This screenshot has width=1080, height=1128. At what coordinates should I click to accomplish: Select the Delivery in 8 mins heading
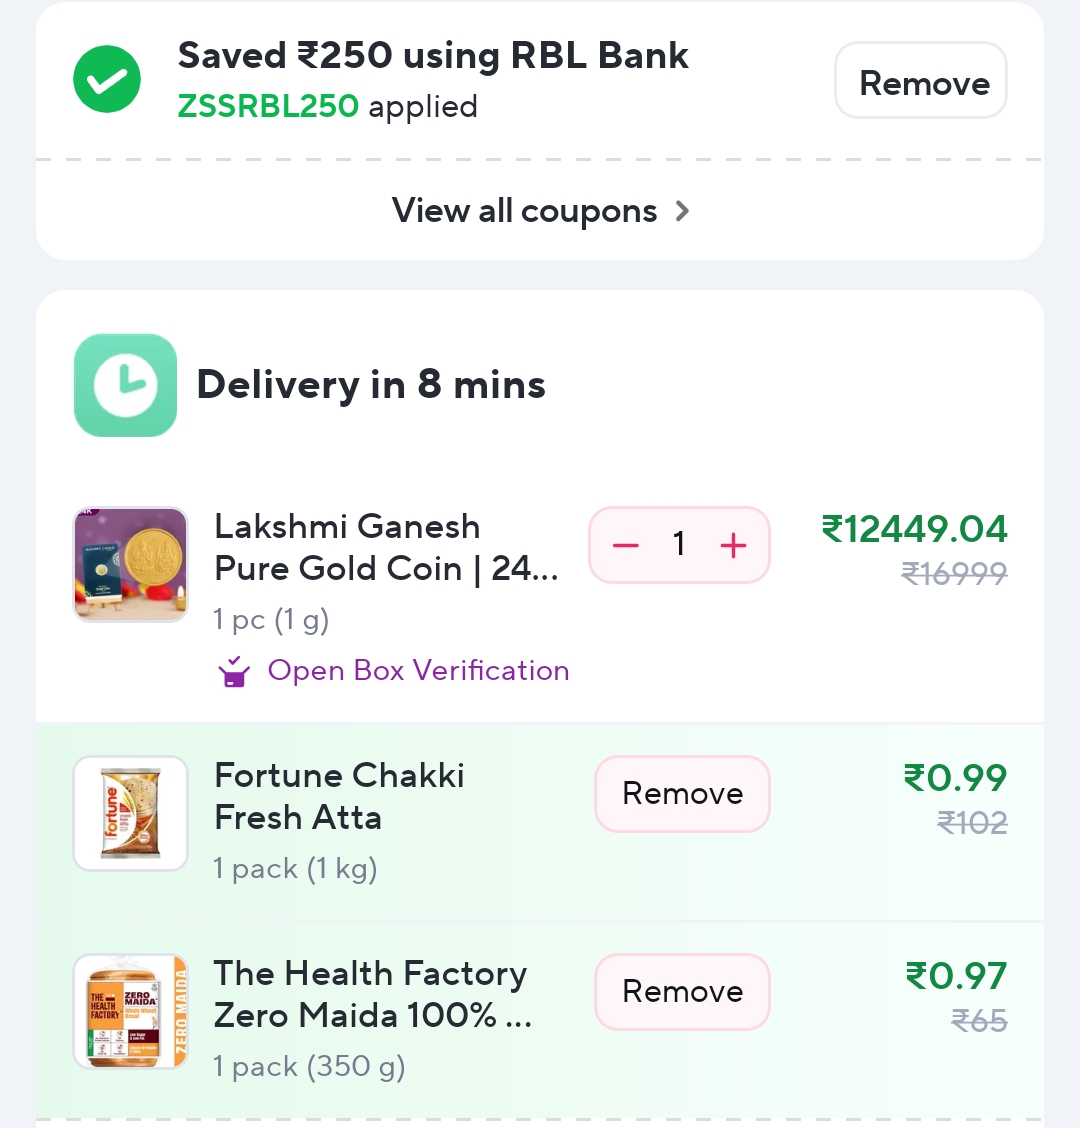pyautogui.click(x=371, y=384)
